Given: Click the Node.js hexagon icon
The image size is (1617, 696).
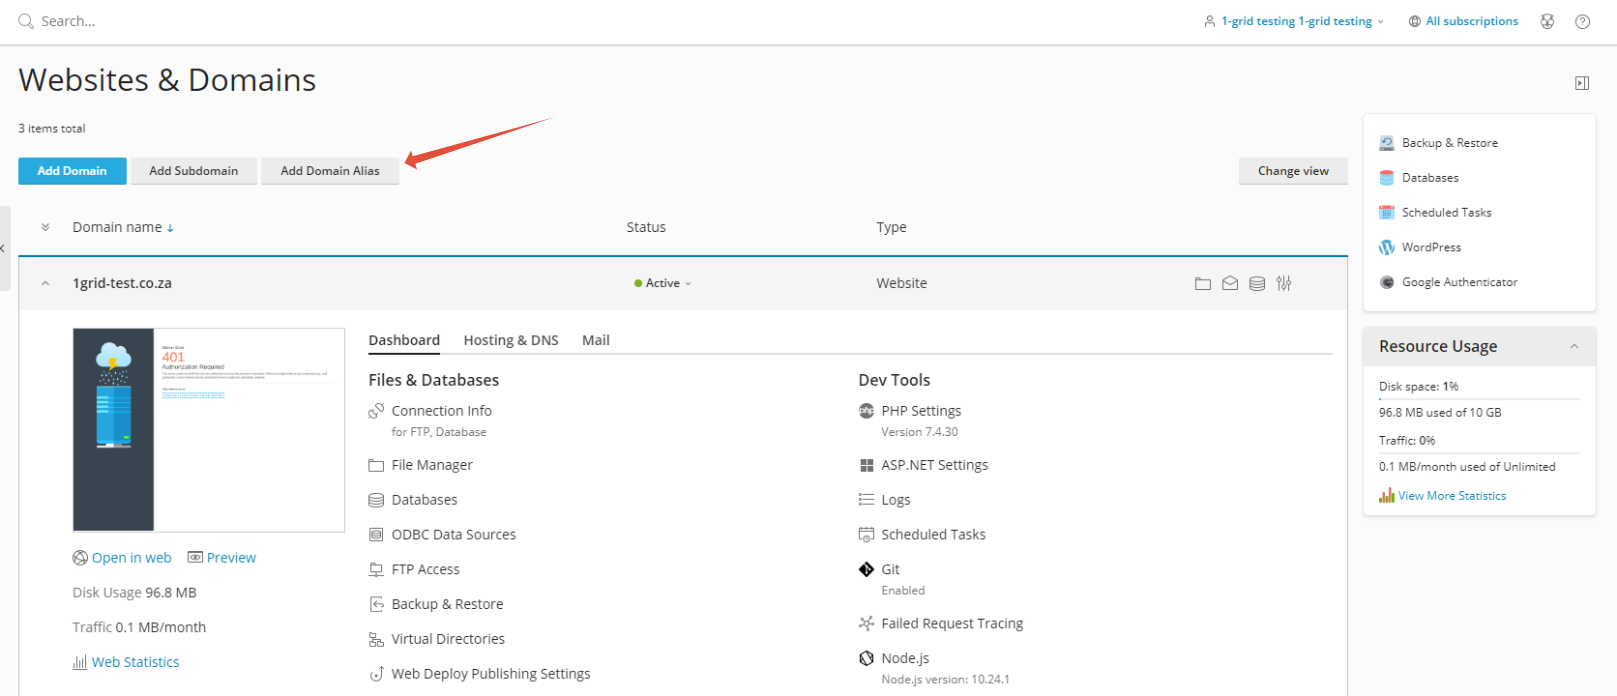Looking at the screenshot, I should coord(866,658).
